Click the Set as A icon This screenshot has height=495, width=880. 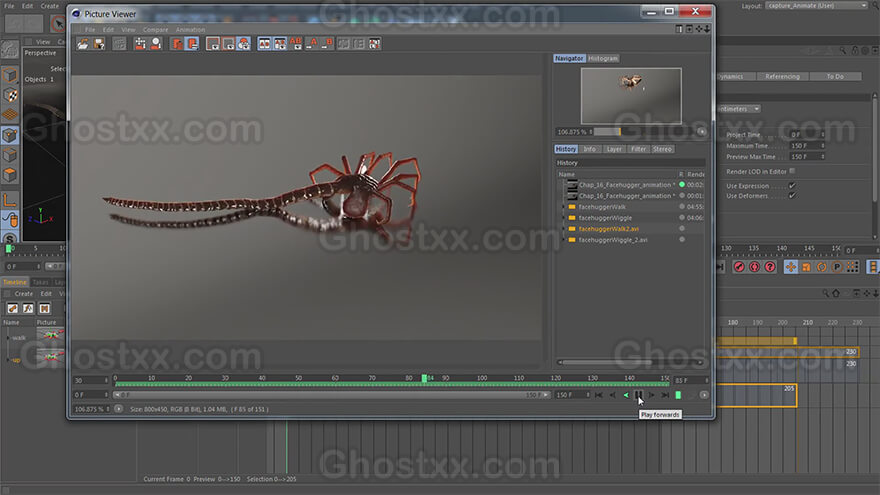coord(312,44)
